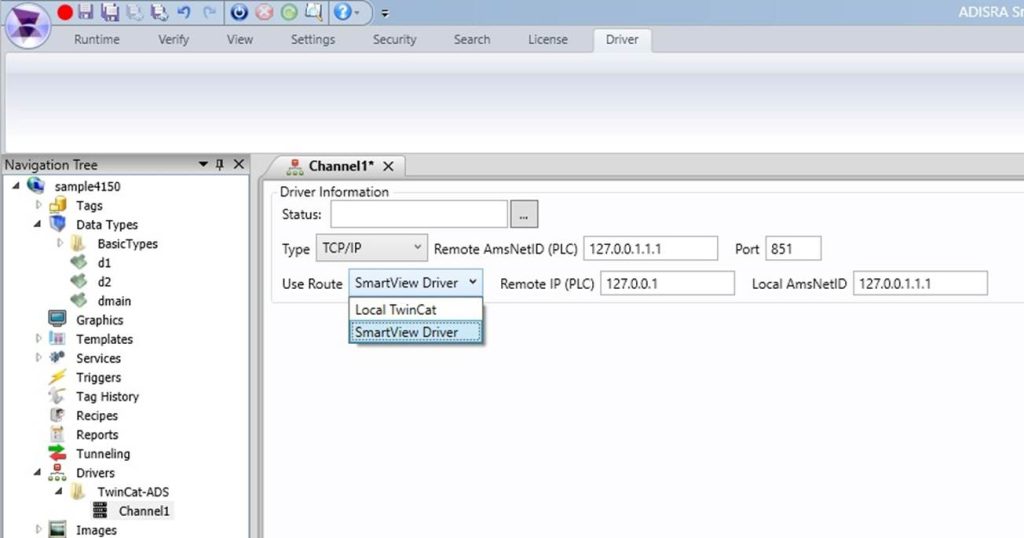The width and height of the screenshot is (1024, 538).
Task: Click the Save All icon
Action: pyautogui.click(x=110, y=12)
